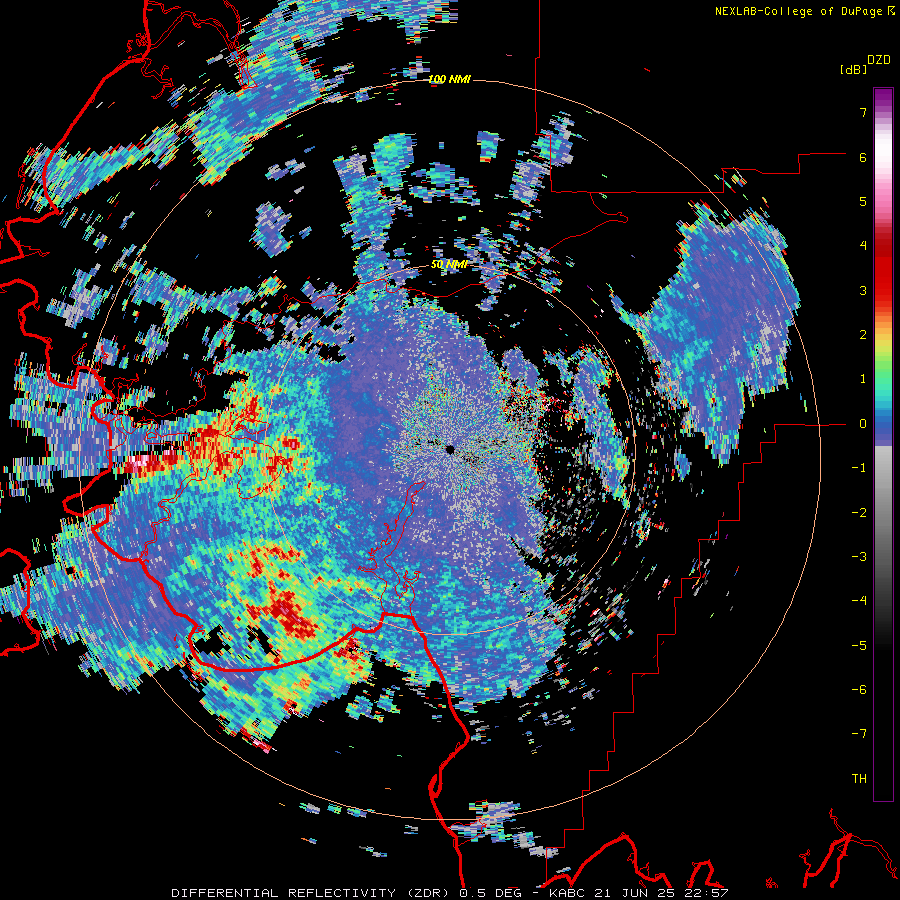Click the -2 dB value on the color scale
Image resolution: width=900 pixels, height=900 pixels.
pos(859,513)
